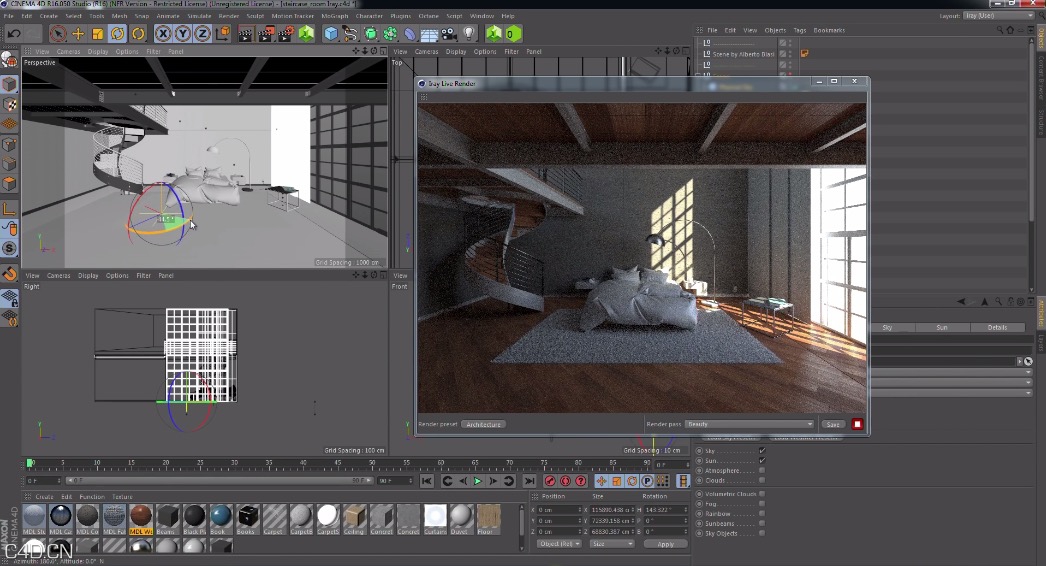Open the MoGraph menu
This screenshot has height=566, width=1046.
pos(335,16)
